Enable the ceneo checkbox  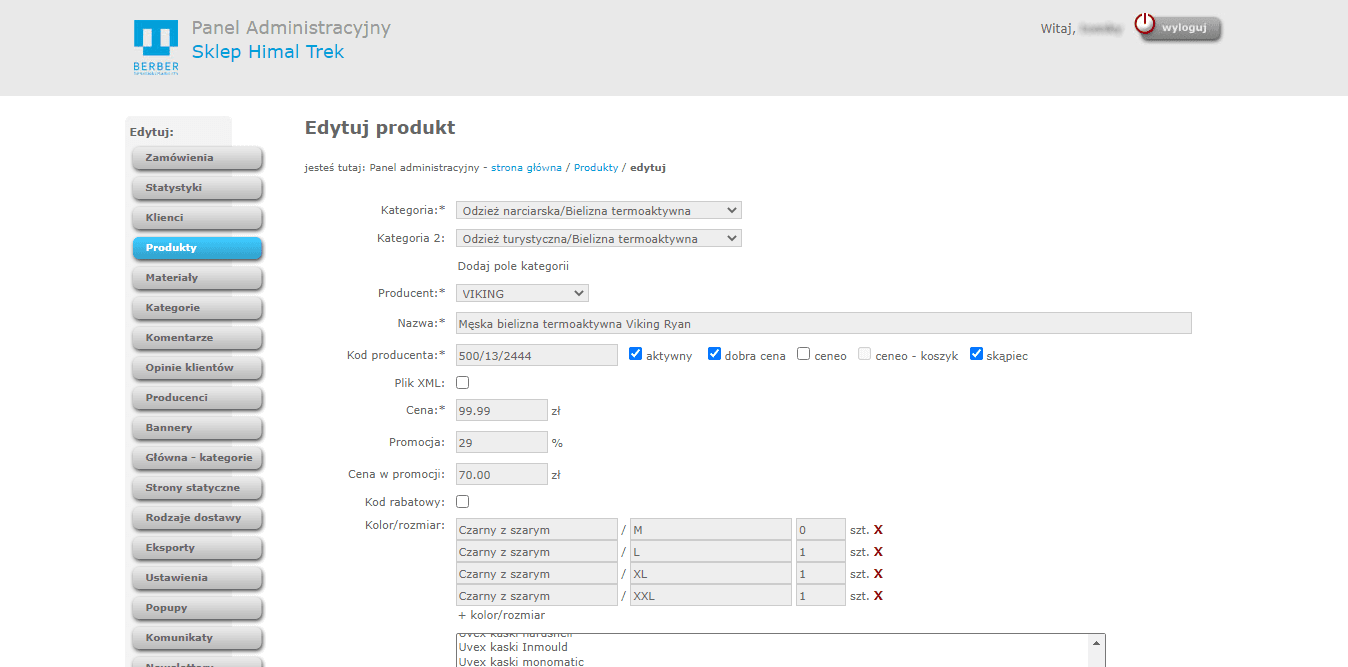(804, 354)
